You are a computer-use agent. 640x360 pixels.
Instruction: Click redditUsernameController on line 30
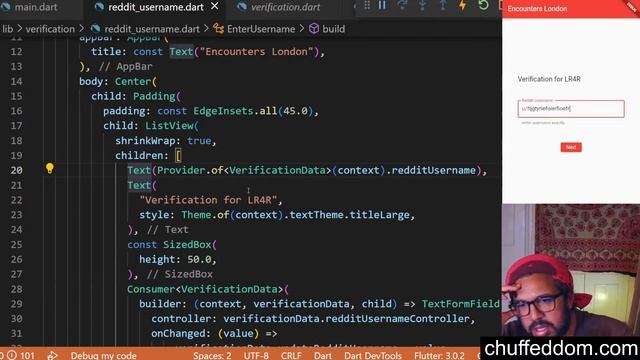tap(397, 318)
